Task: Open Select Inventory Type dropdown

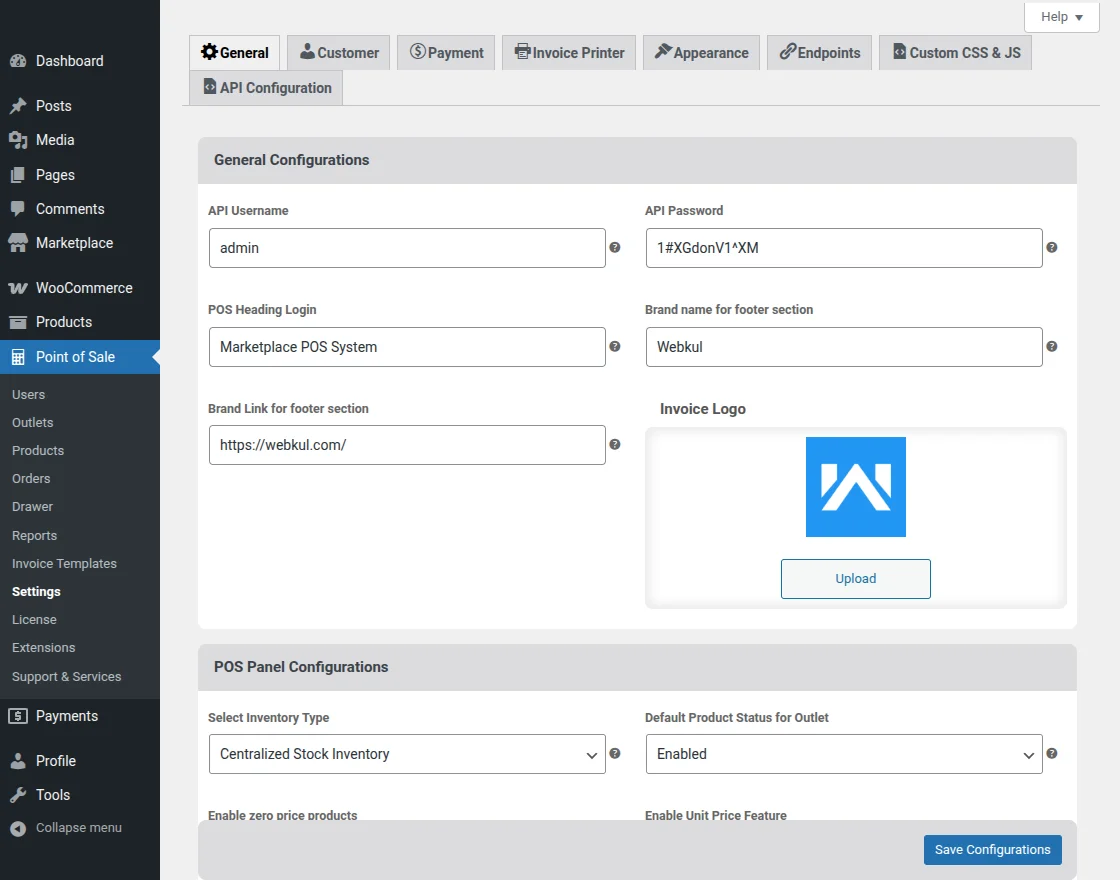Action: coord(407,754)
